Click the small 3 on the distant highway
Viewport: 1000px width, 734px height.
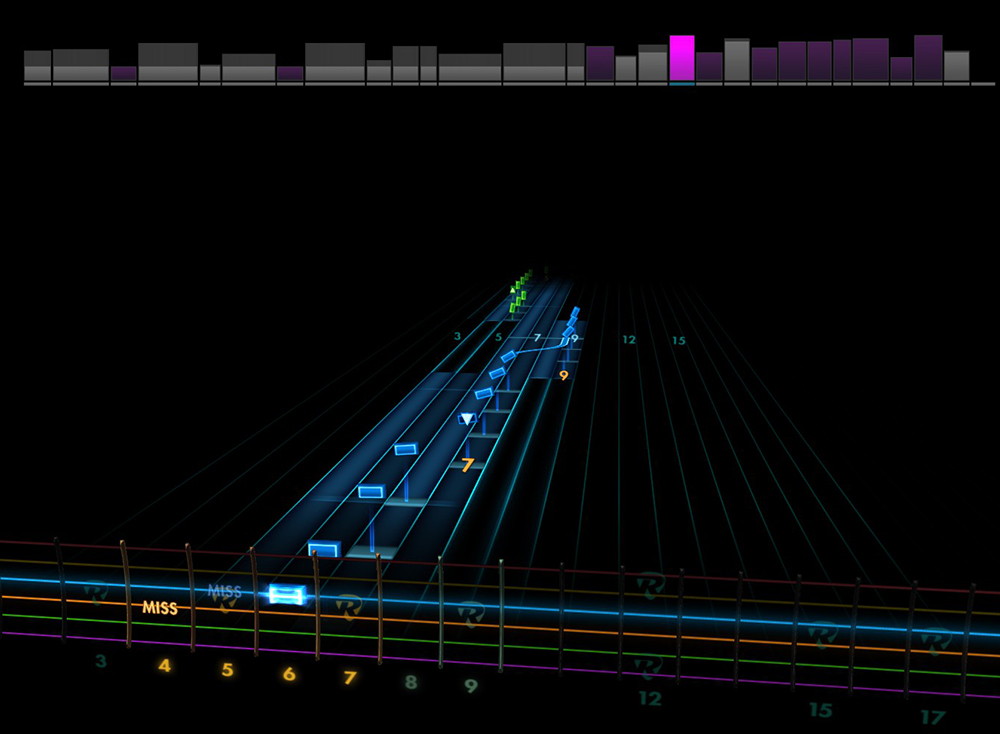[x=457, y=336]
